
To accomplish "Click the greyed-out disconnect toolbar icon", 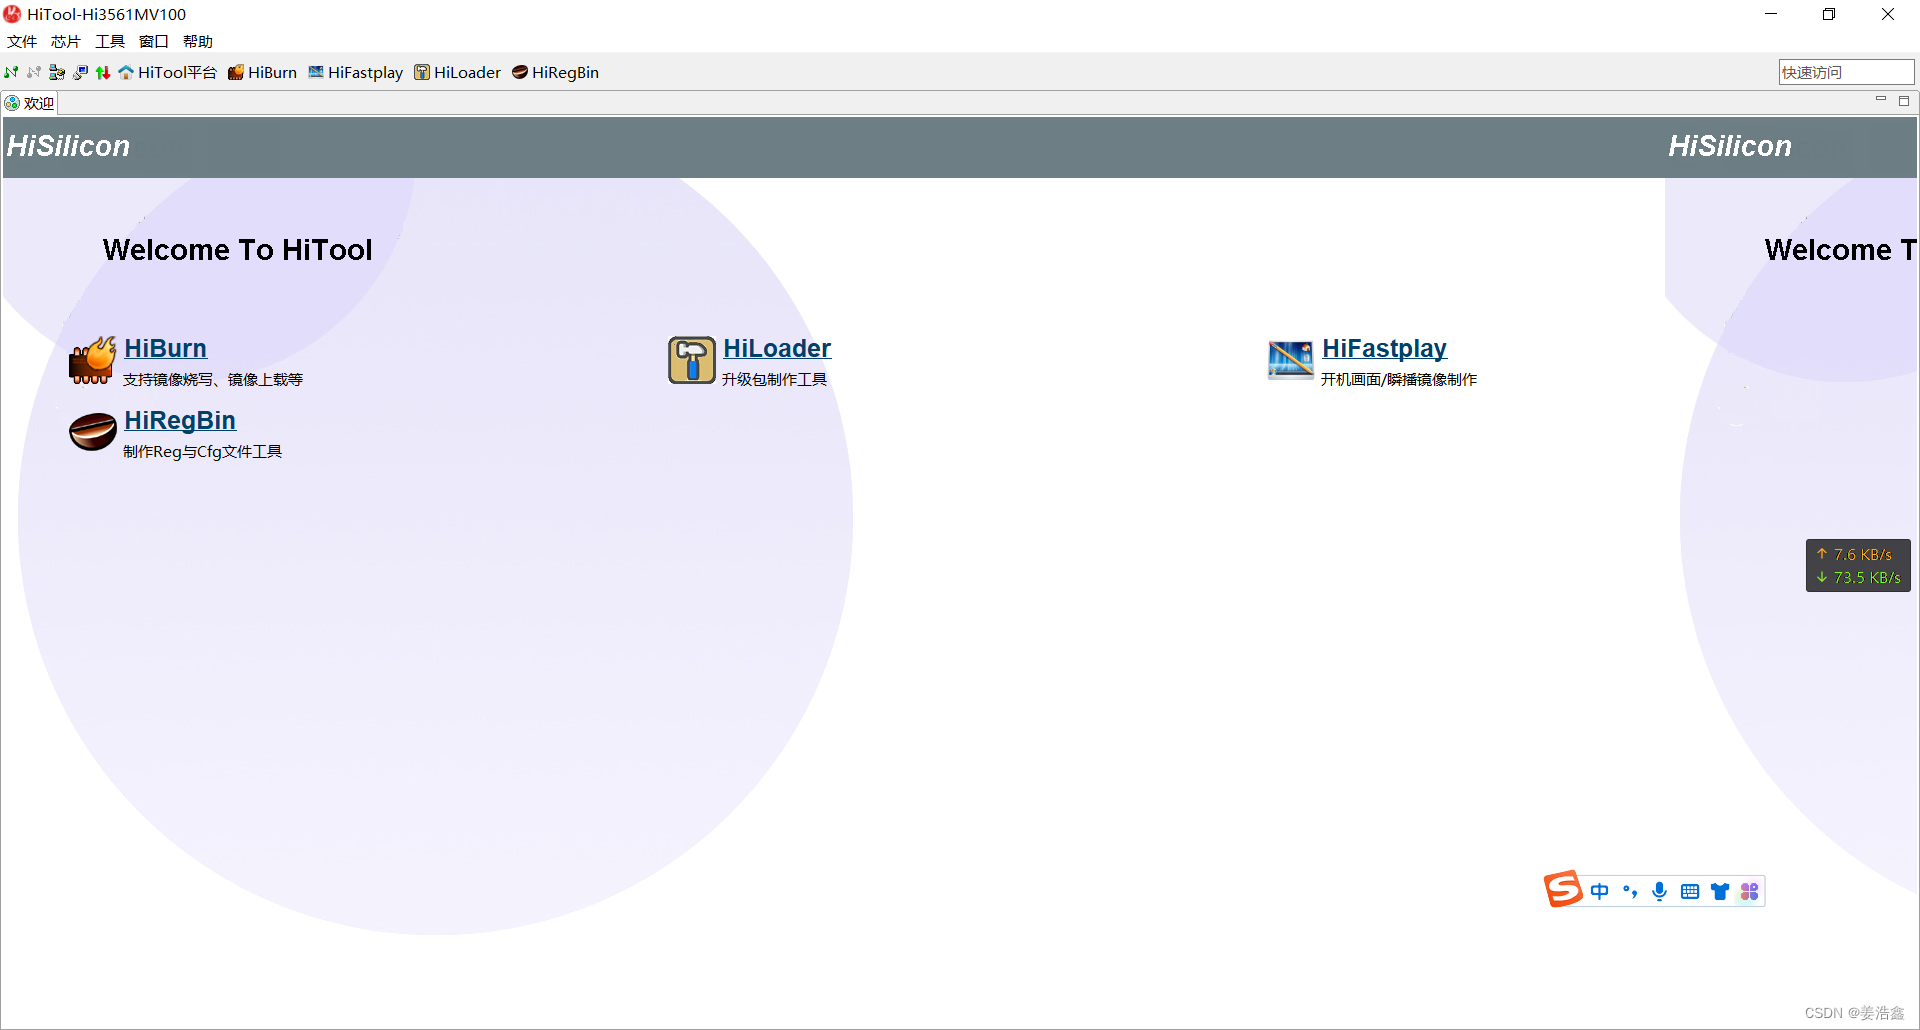I will 34,72.
